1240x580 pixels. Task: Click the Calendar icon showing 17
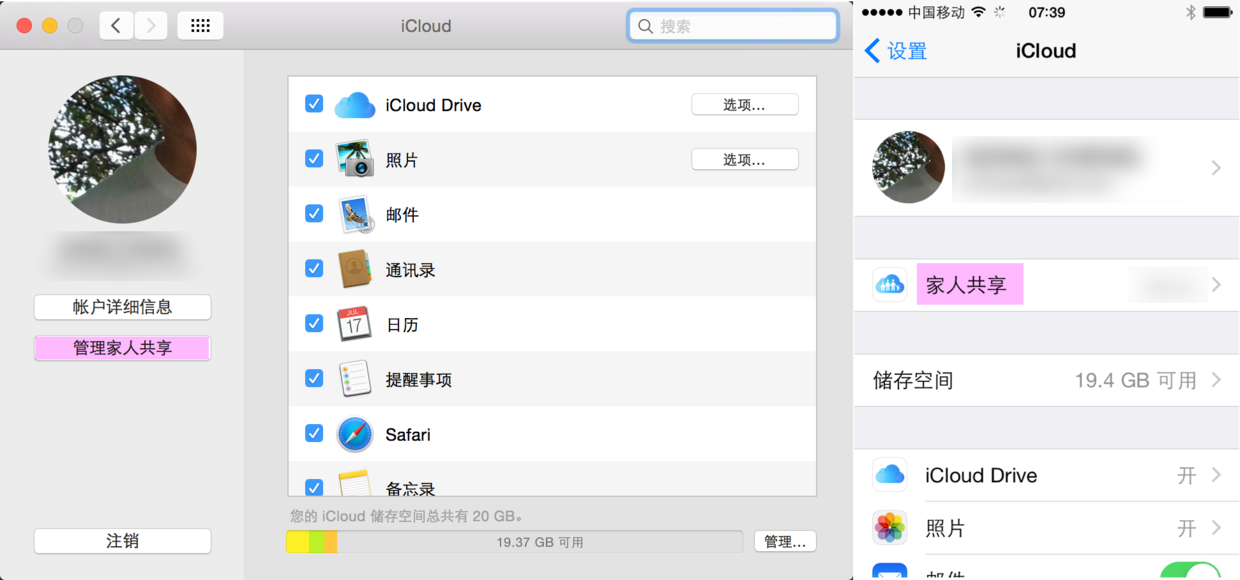point(354,324)
